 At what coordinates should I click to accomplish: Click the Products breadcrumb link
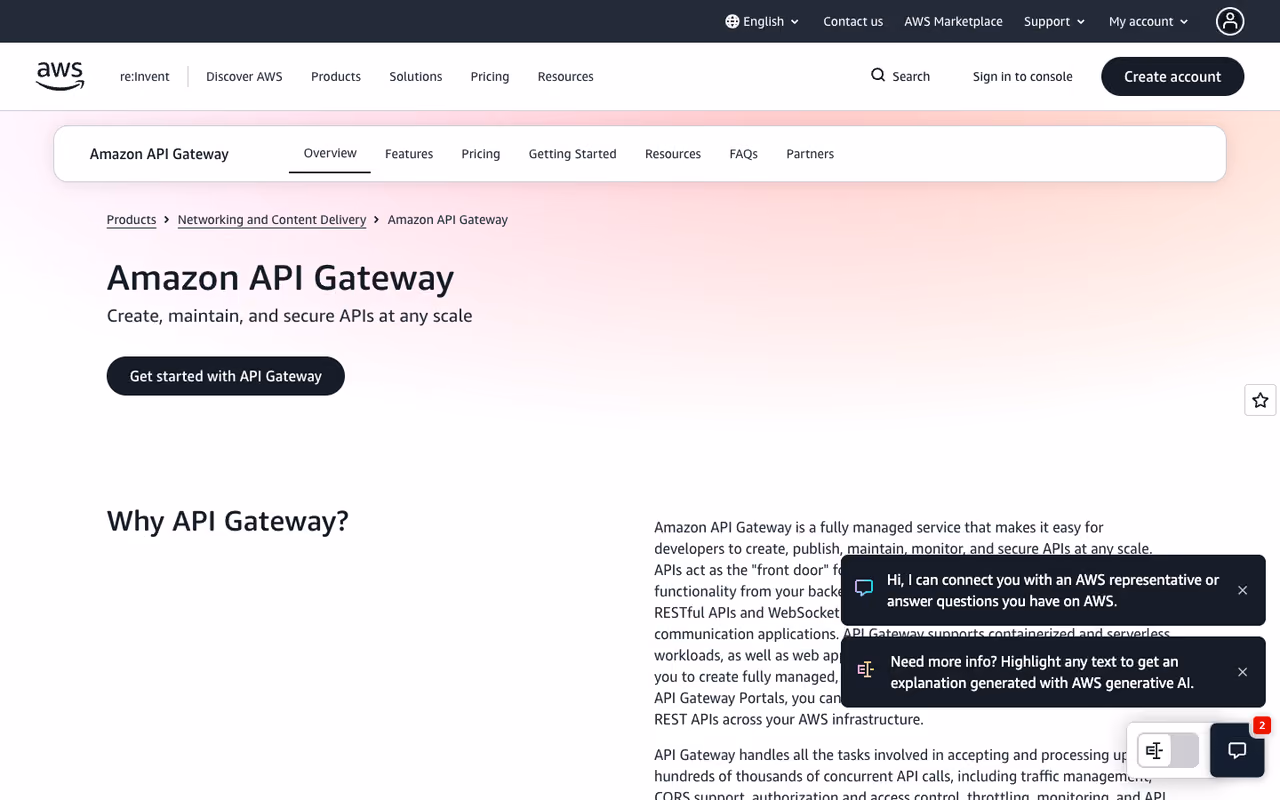[132, 220]
